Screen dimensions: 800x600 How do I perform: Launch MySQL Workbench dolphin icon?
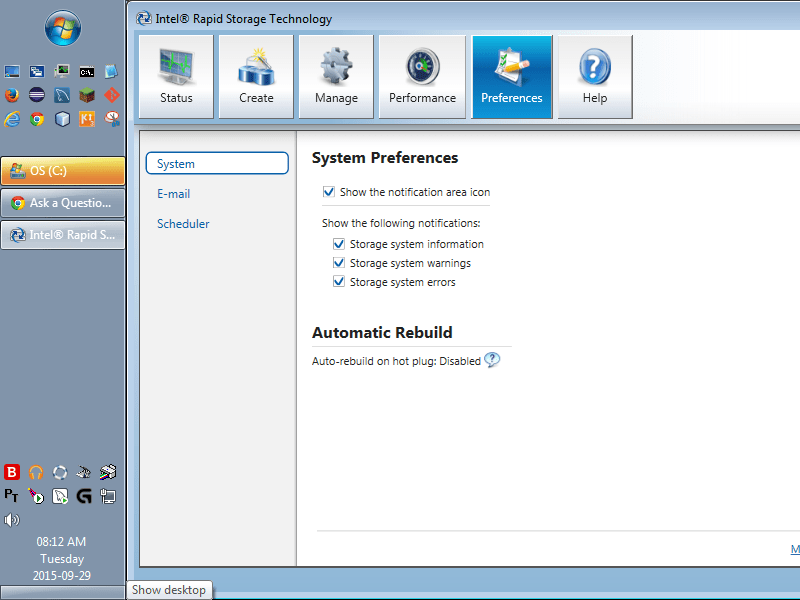coord(62,95)
